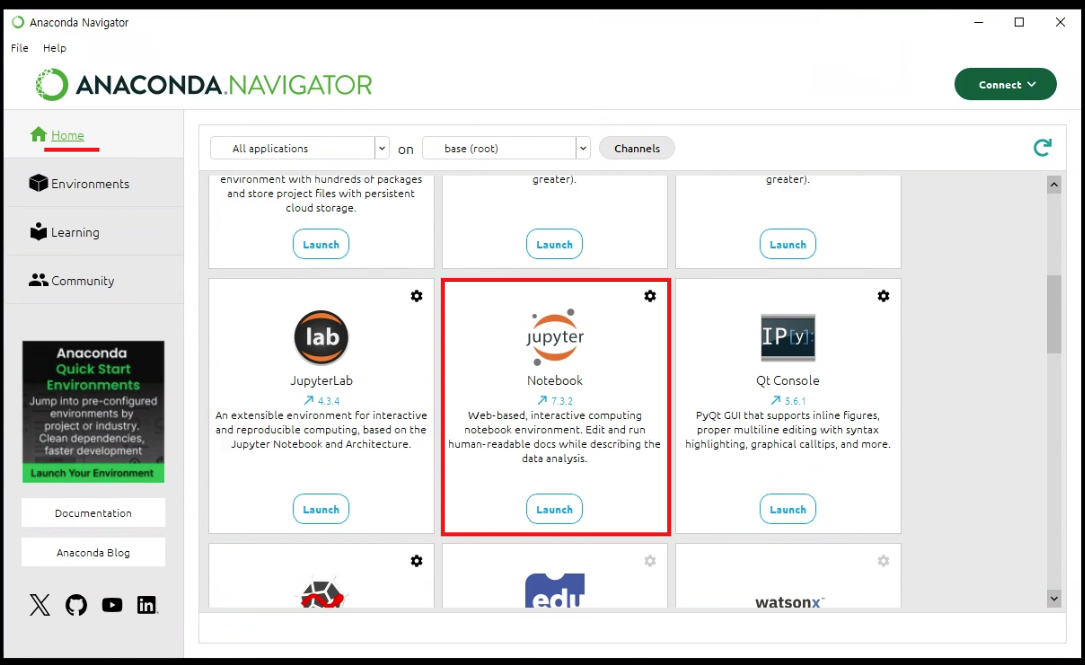Open the Documentation button

pos(93,513)
